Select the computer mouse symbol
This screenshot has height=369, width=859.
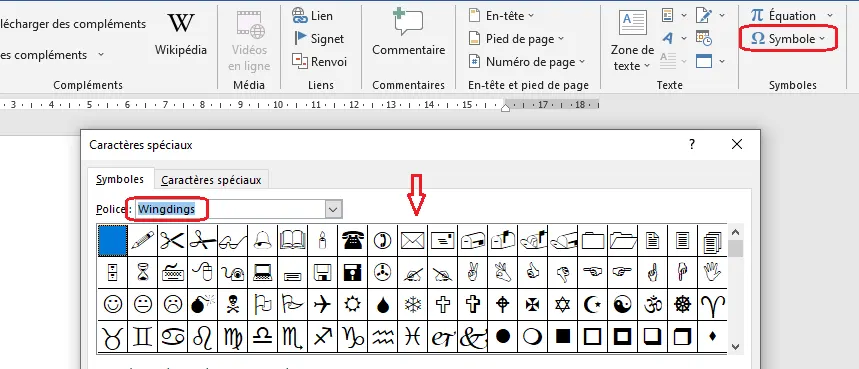pos(203,272)
